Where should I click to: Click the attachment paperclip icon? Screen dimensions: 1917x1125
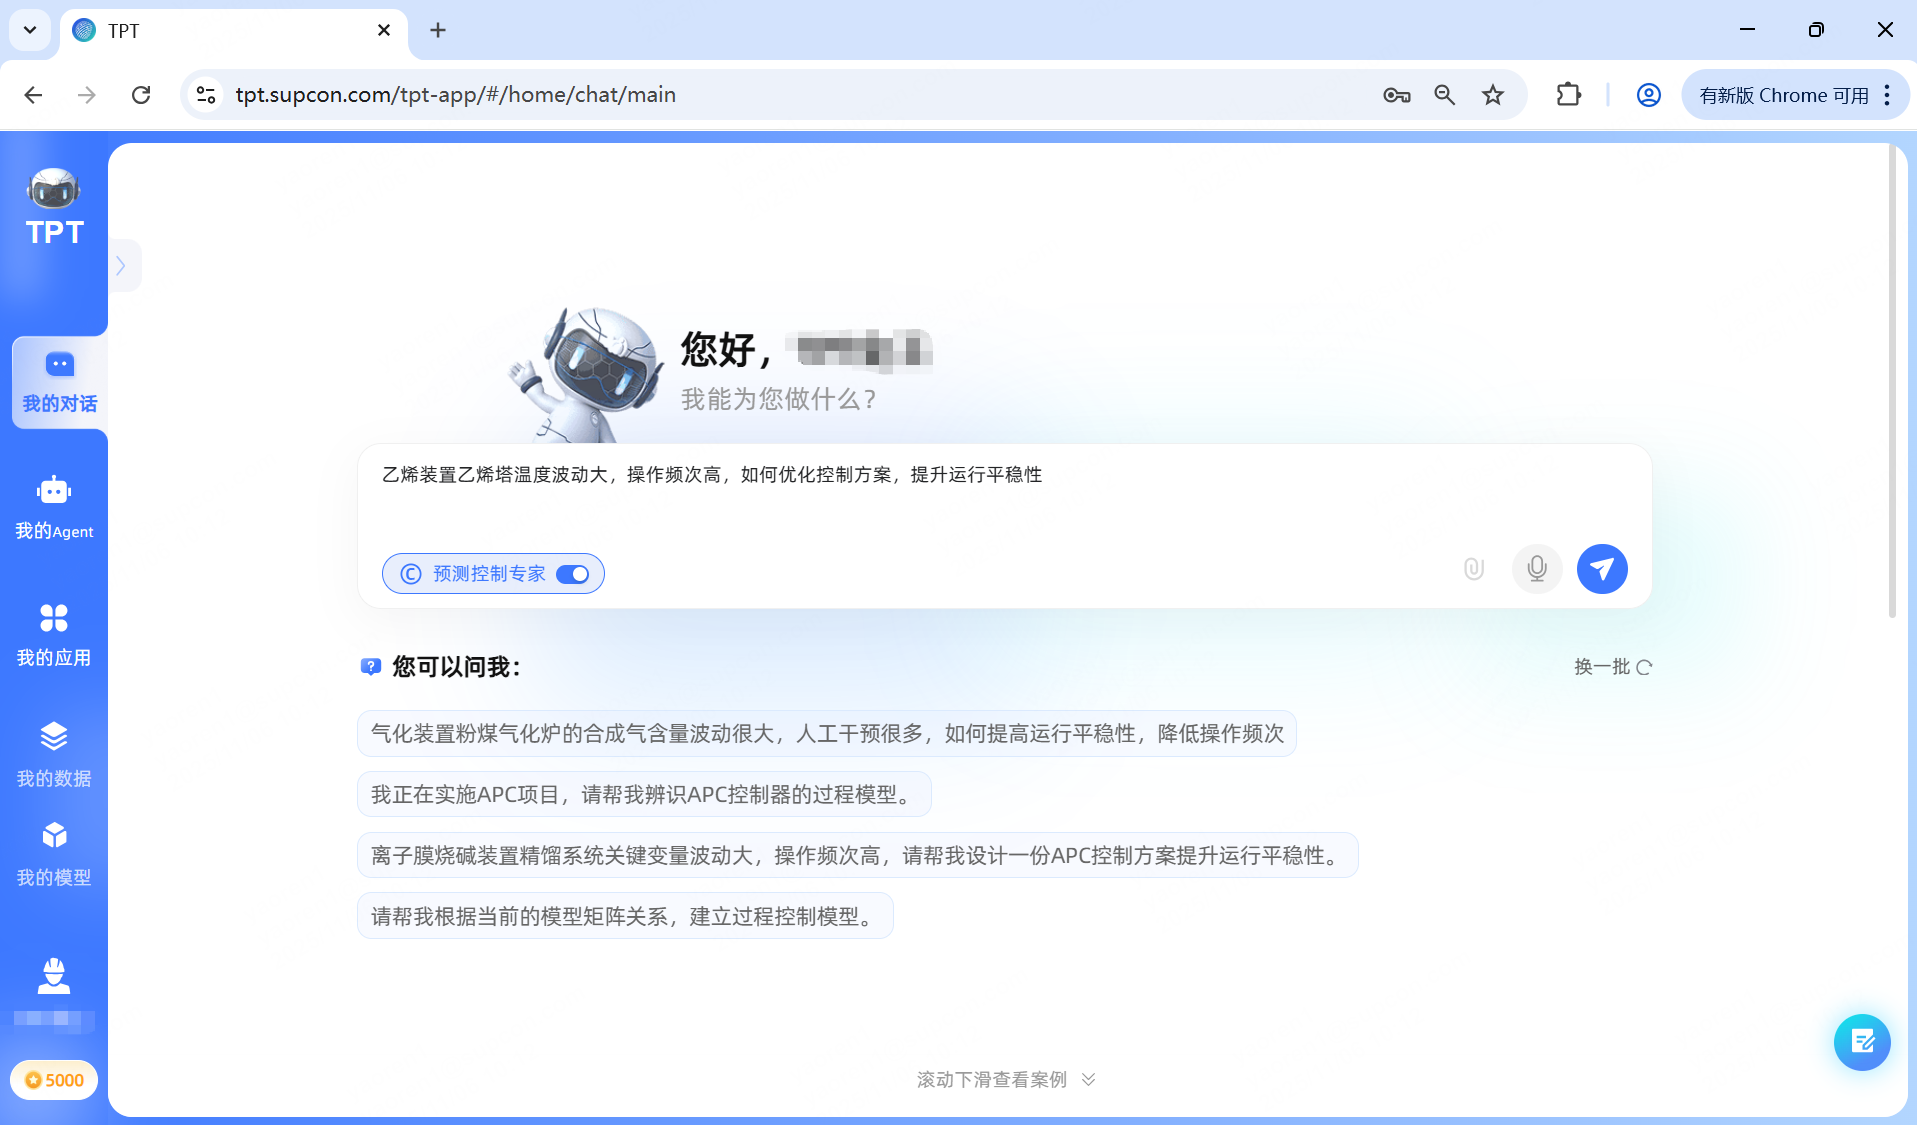(x=1473, y=568)
